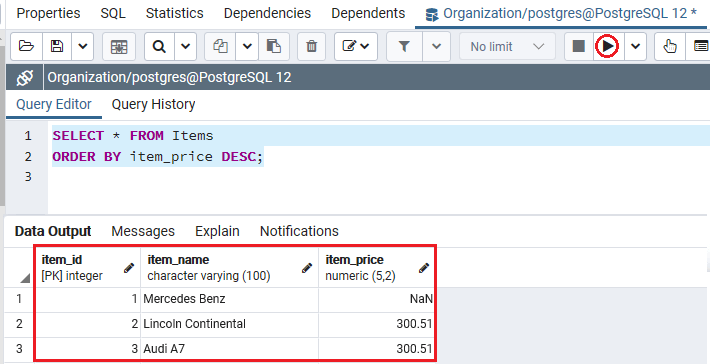The height and width of the screenshot is (364, 710).
Task: Open the Messages tab
Action: pos(143,231)
